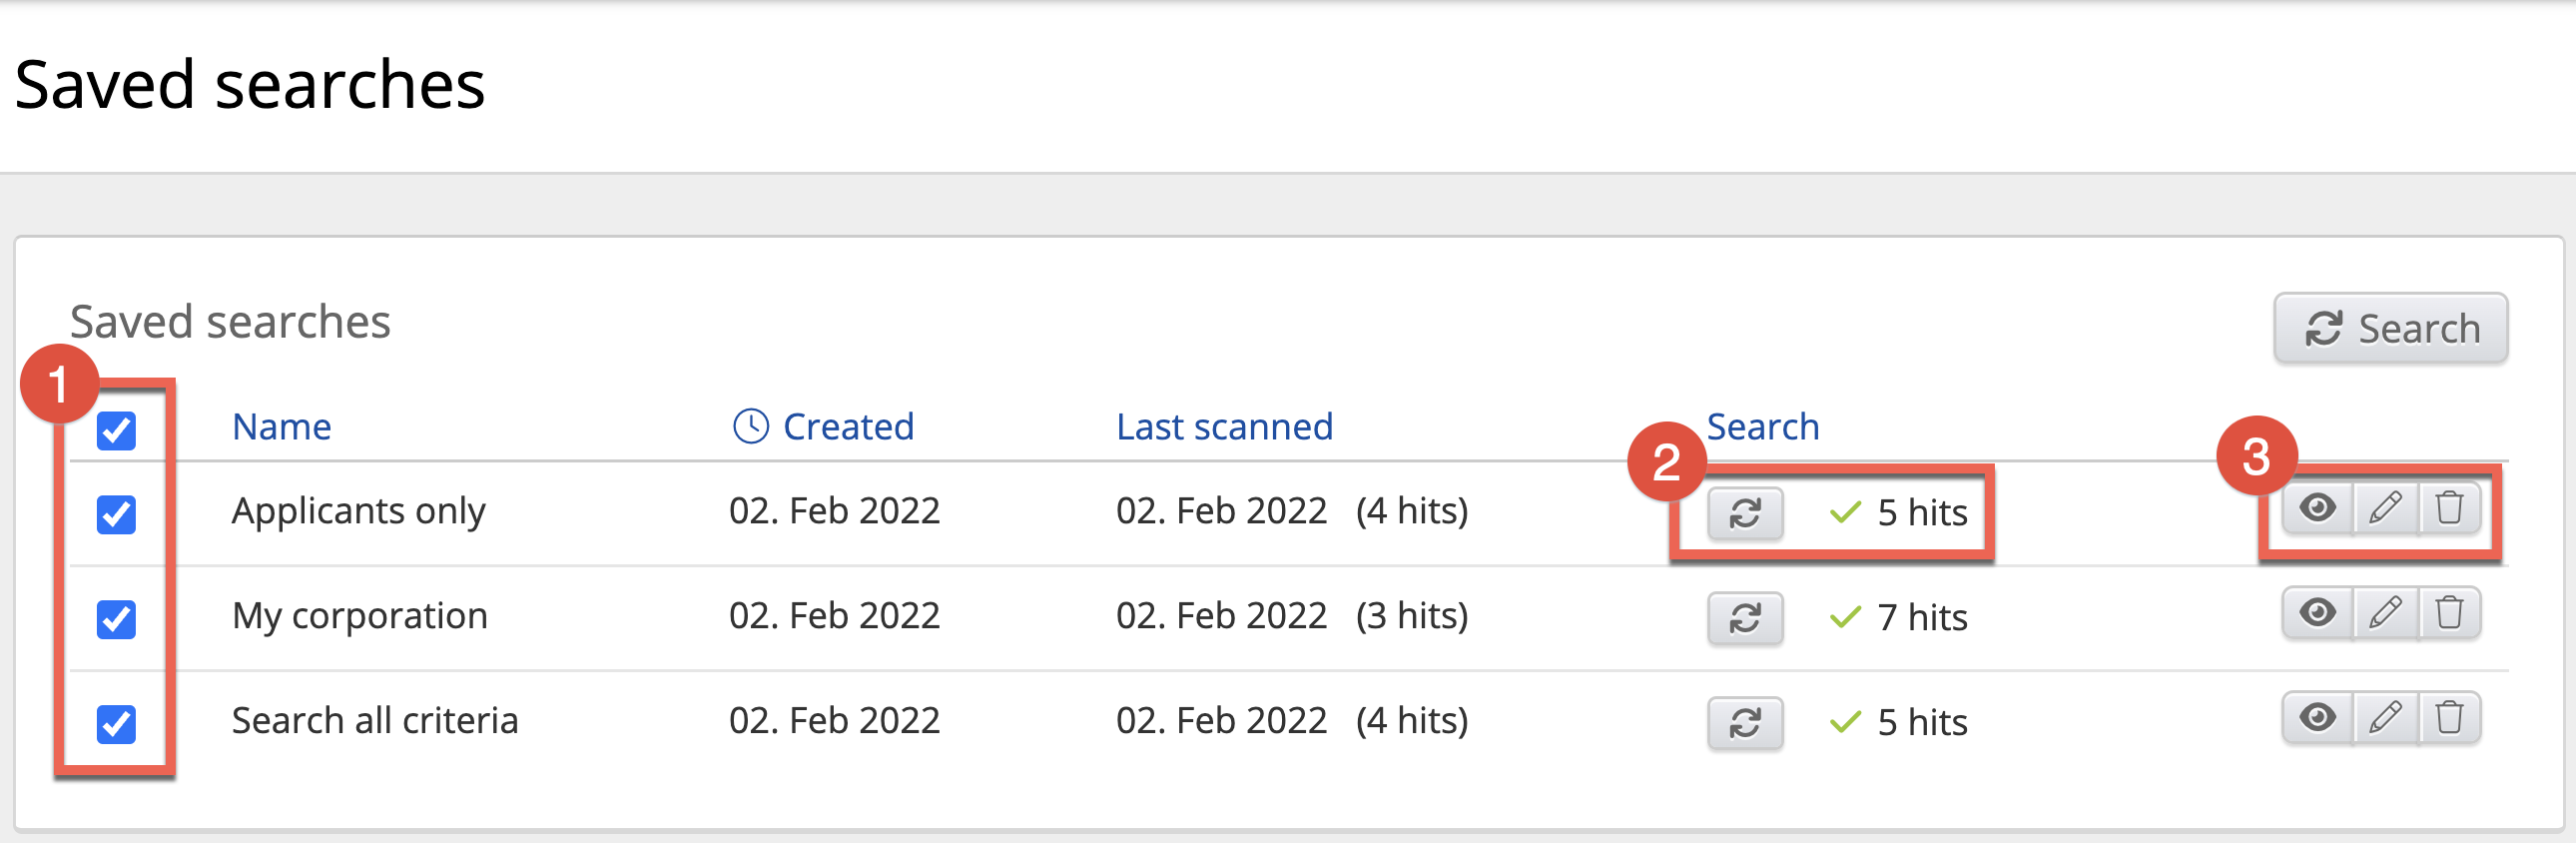Edit the My corporation saved search
2576x843 pixels.
tap(2385, 613)
